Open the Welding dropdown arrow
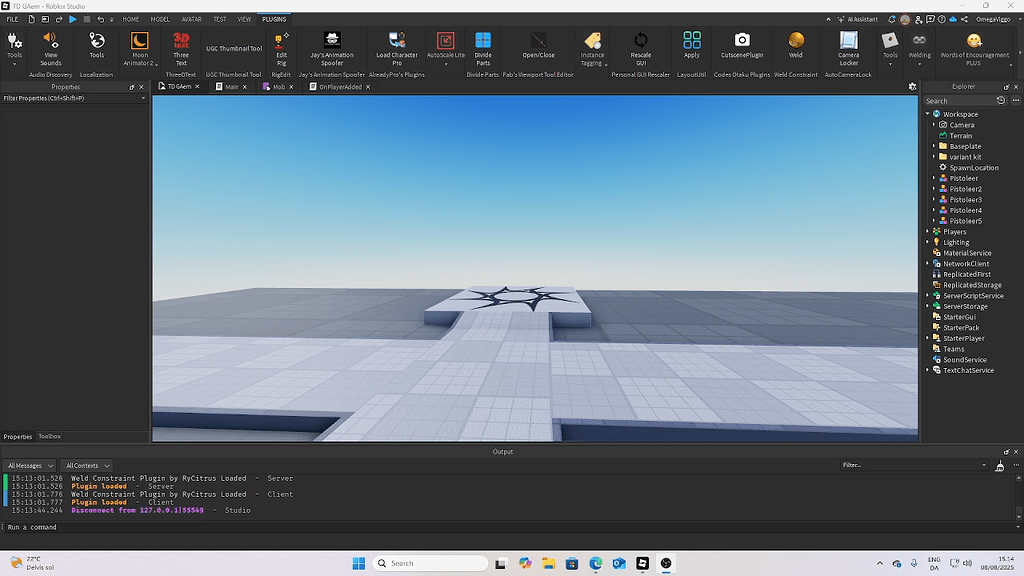The image size is (1024, 576). pos(919,65)
